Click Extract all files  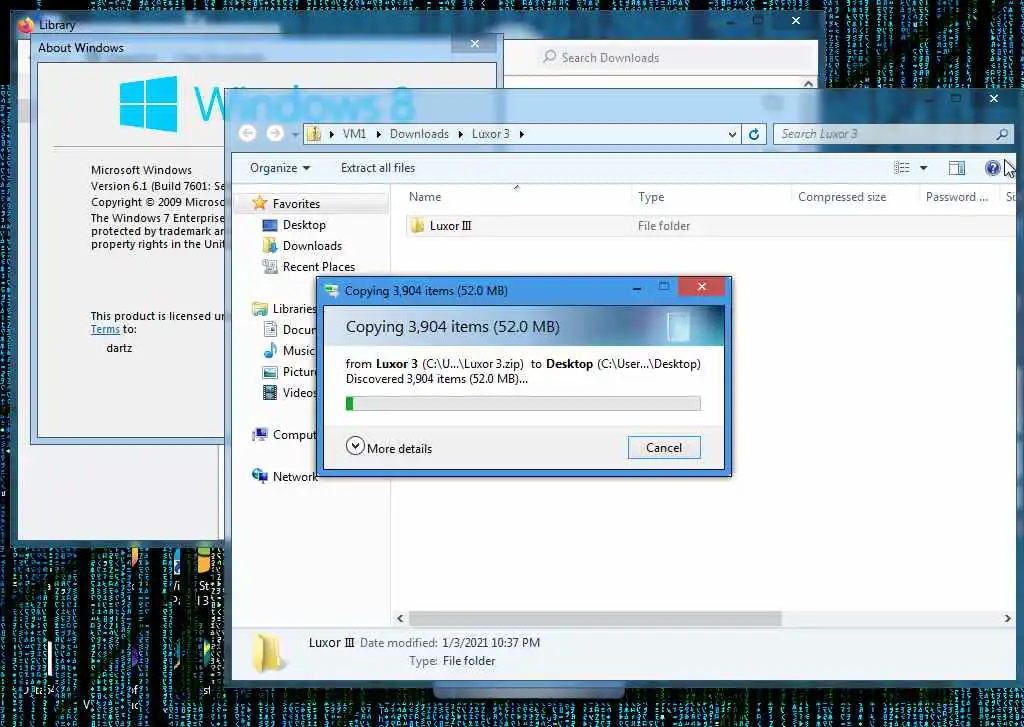[377, 168]
